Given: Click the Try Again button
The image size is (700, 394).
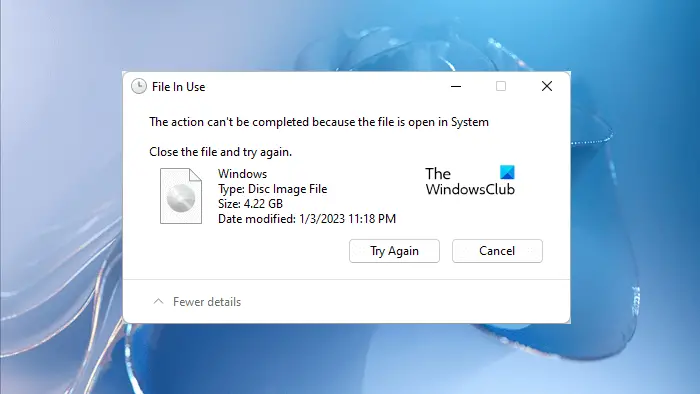Looking at the screenshot, I should coord(394,251).
